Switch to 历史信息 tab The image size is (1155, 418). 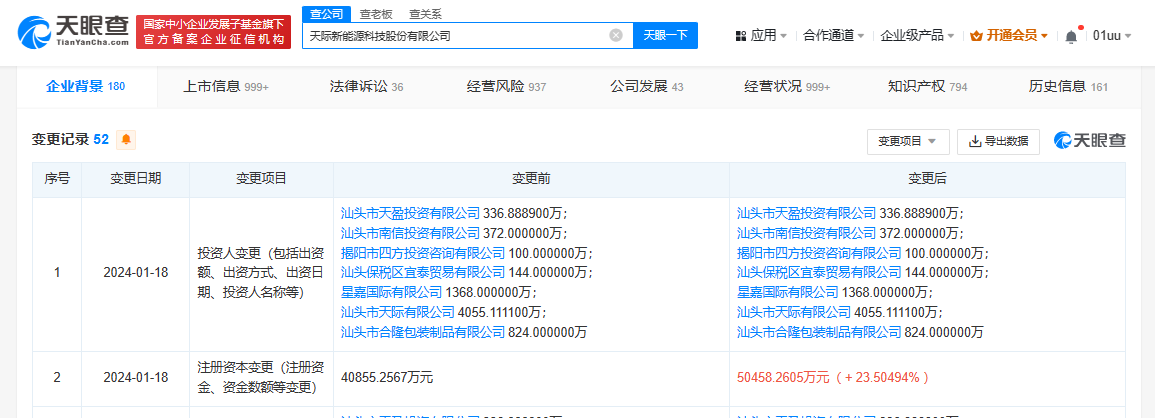click(1068, 87)
